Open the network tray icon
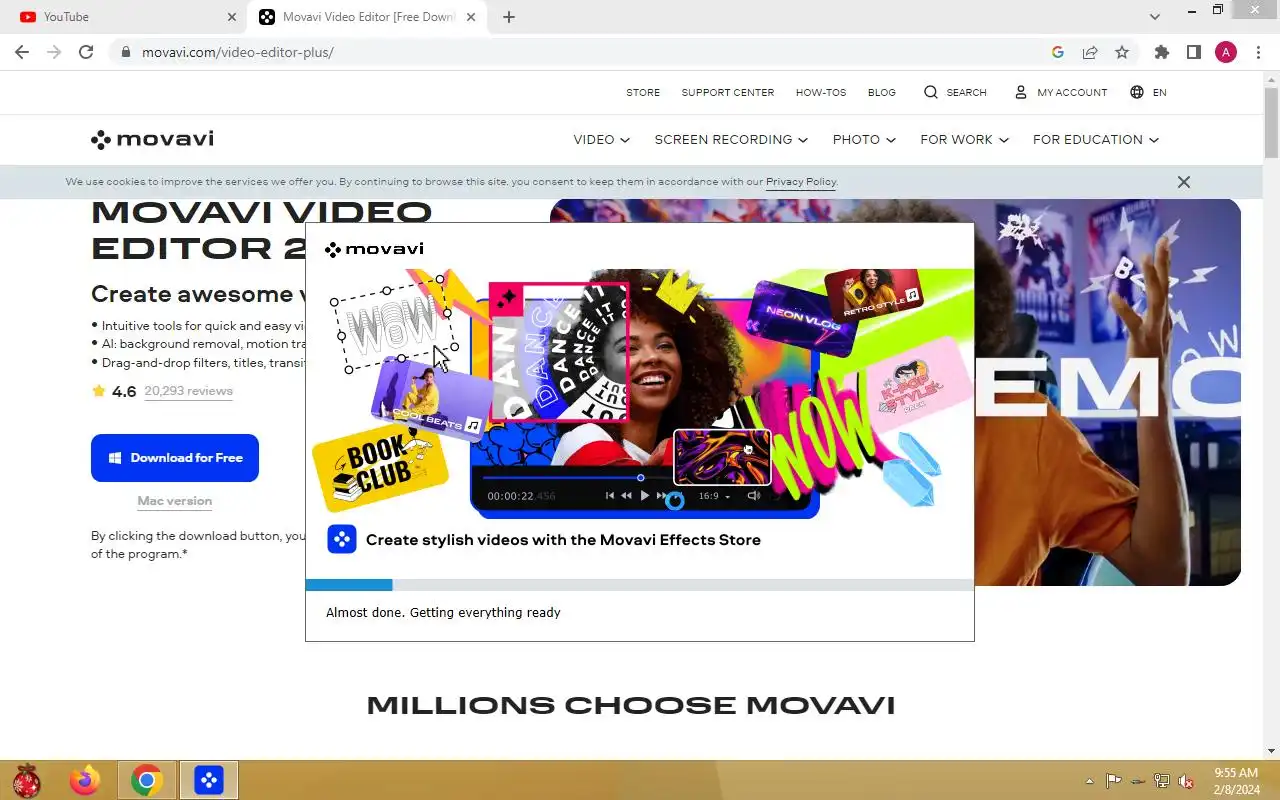This screenshot has height=800, width=1280. (1162, 781)
